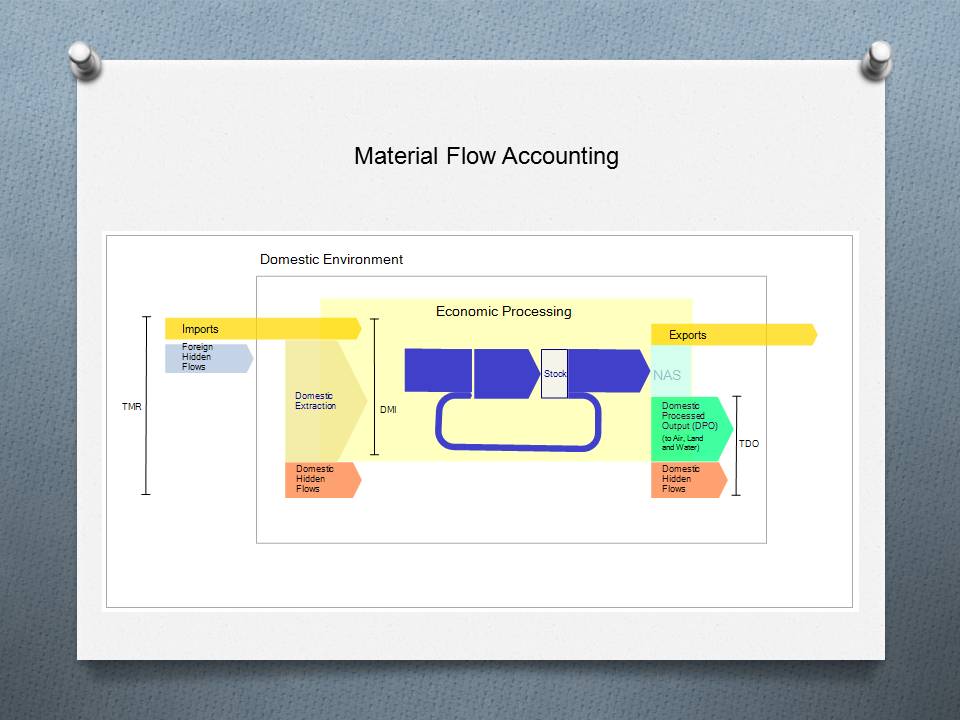Click the Foreign Hidden Flows arrow
This screenshot has width=960, height=720.
tap(209, 358)
